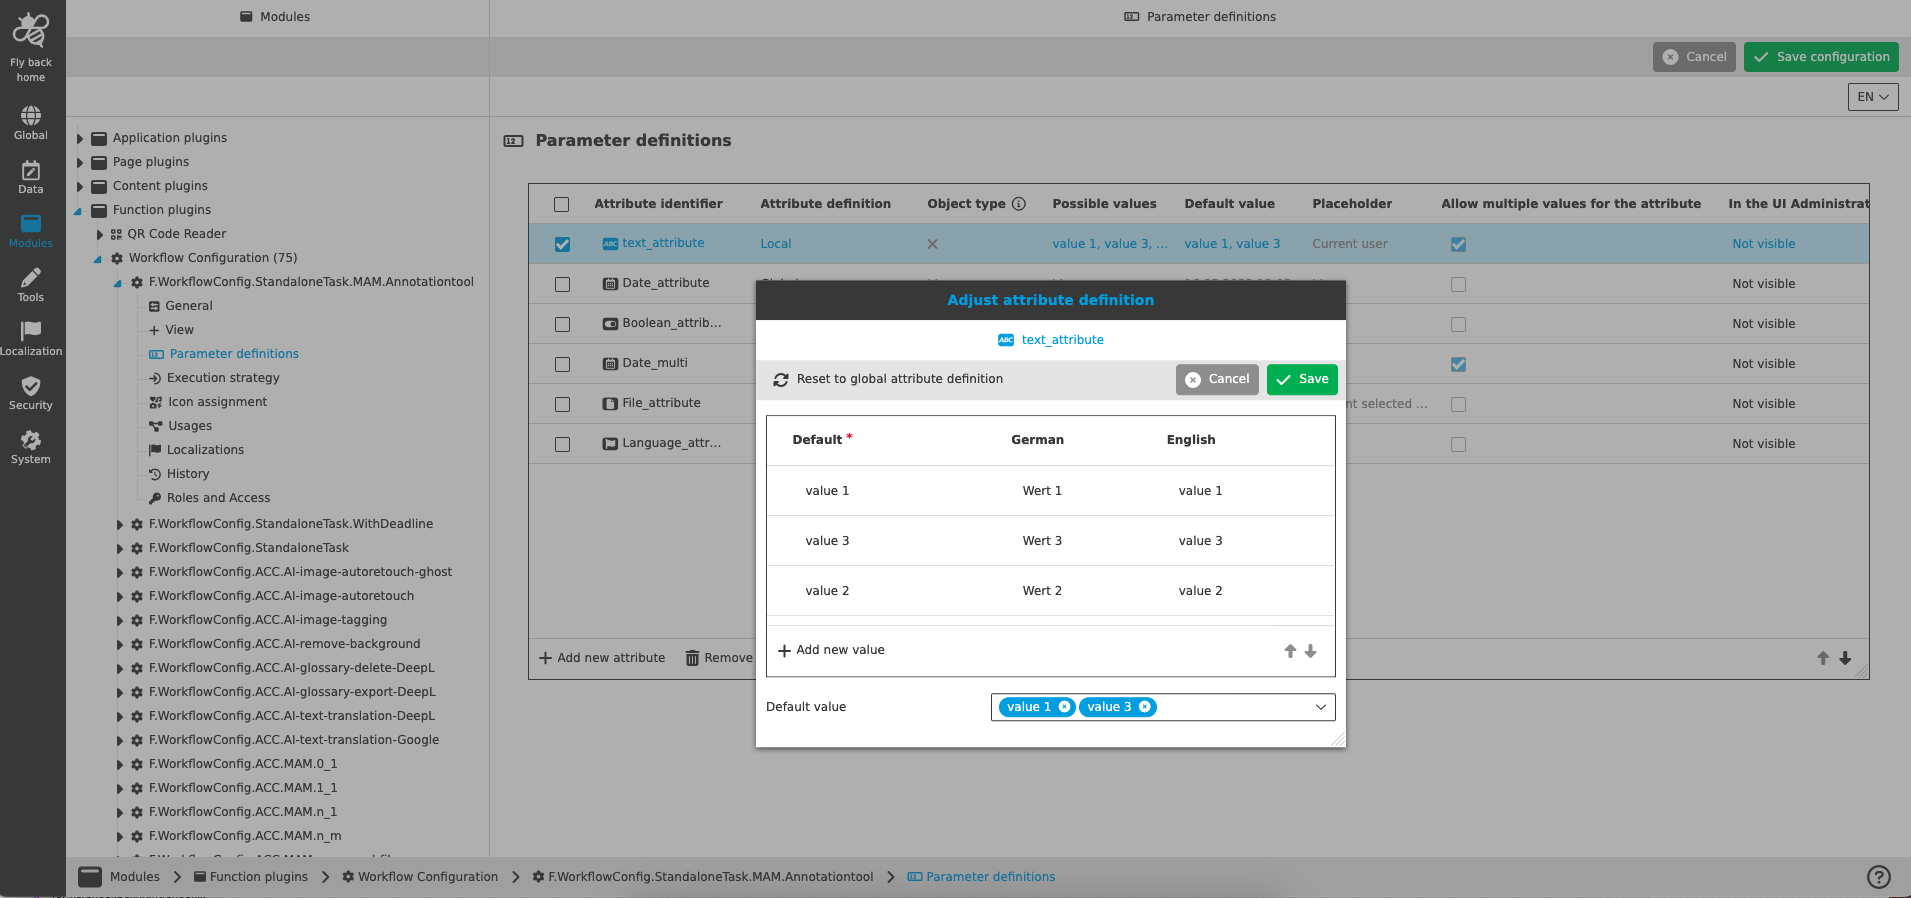Click Add new value
The height and width of the screenshot is (898, 1911).
click(x=831, y=650)
